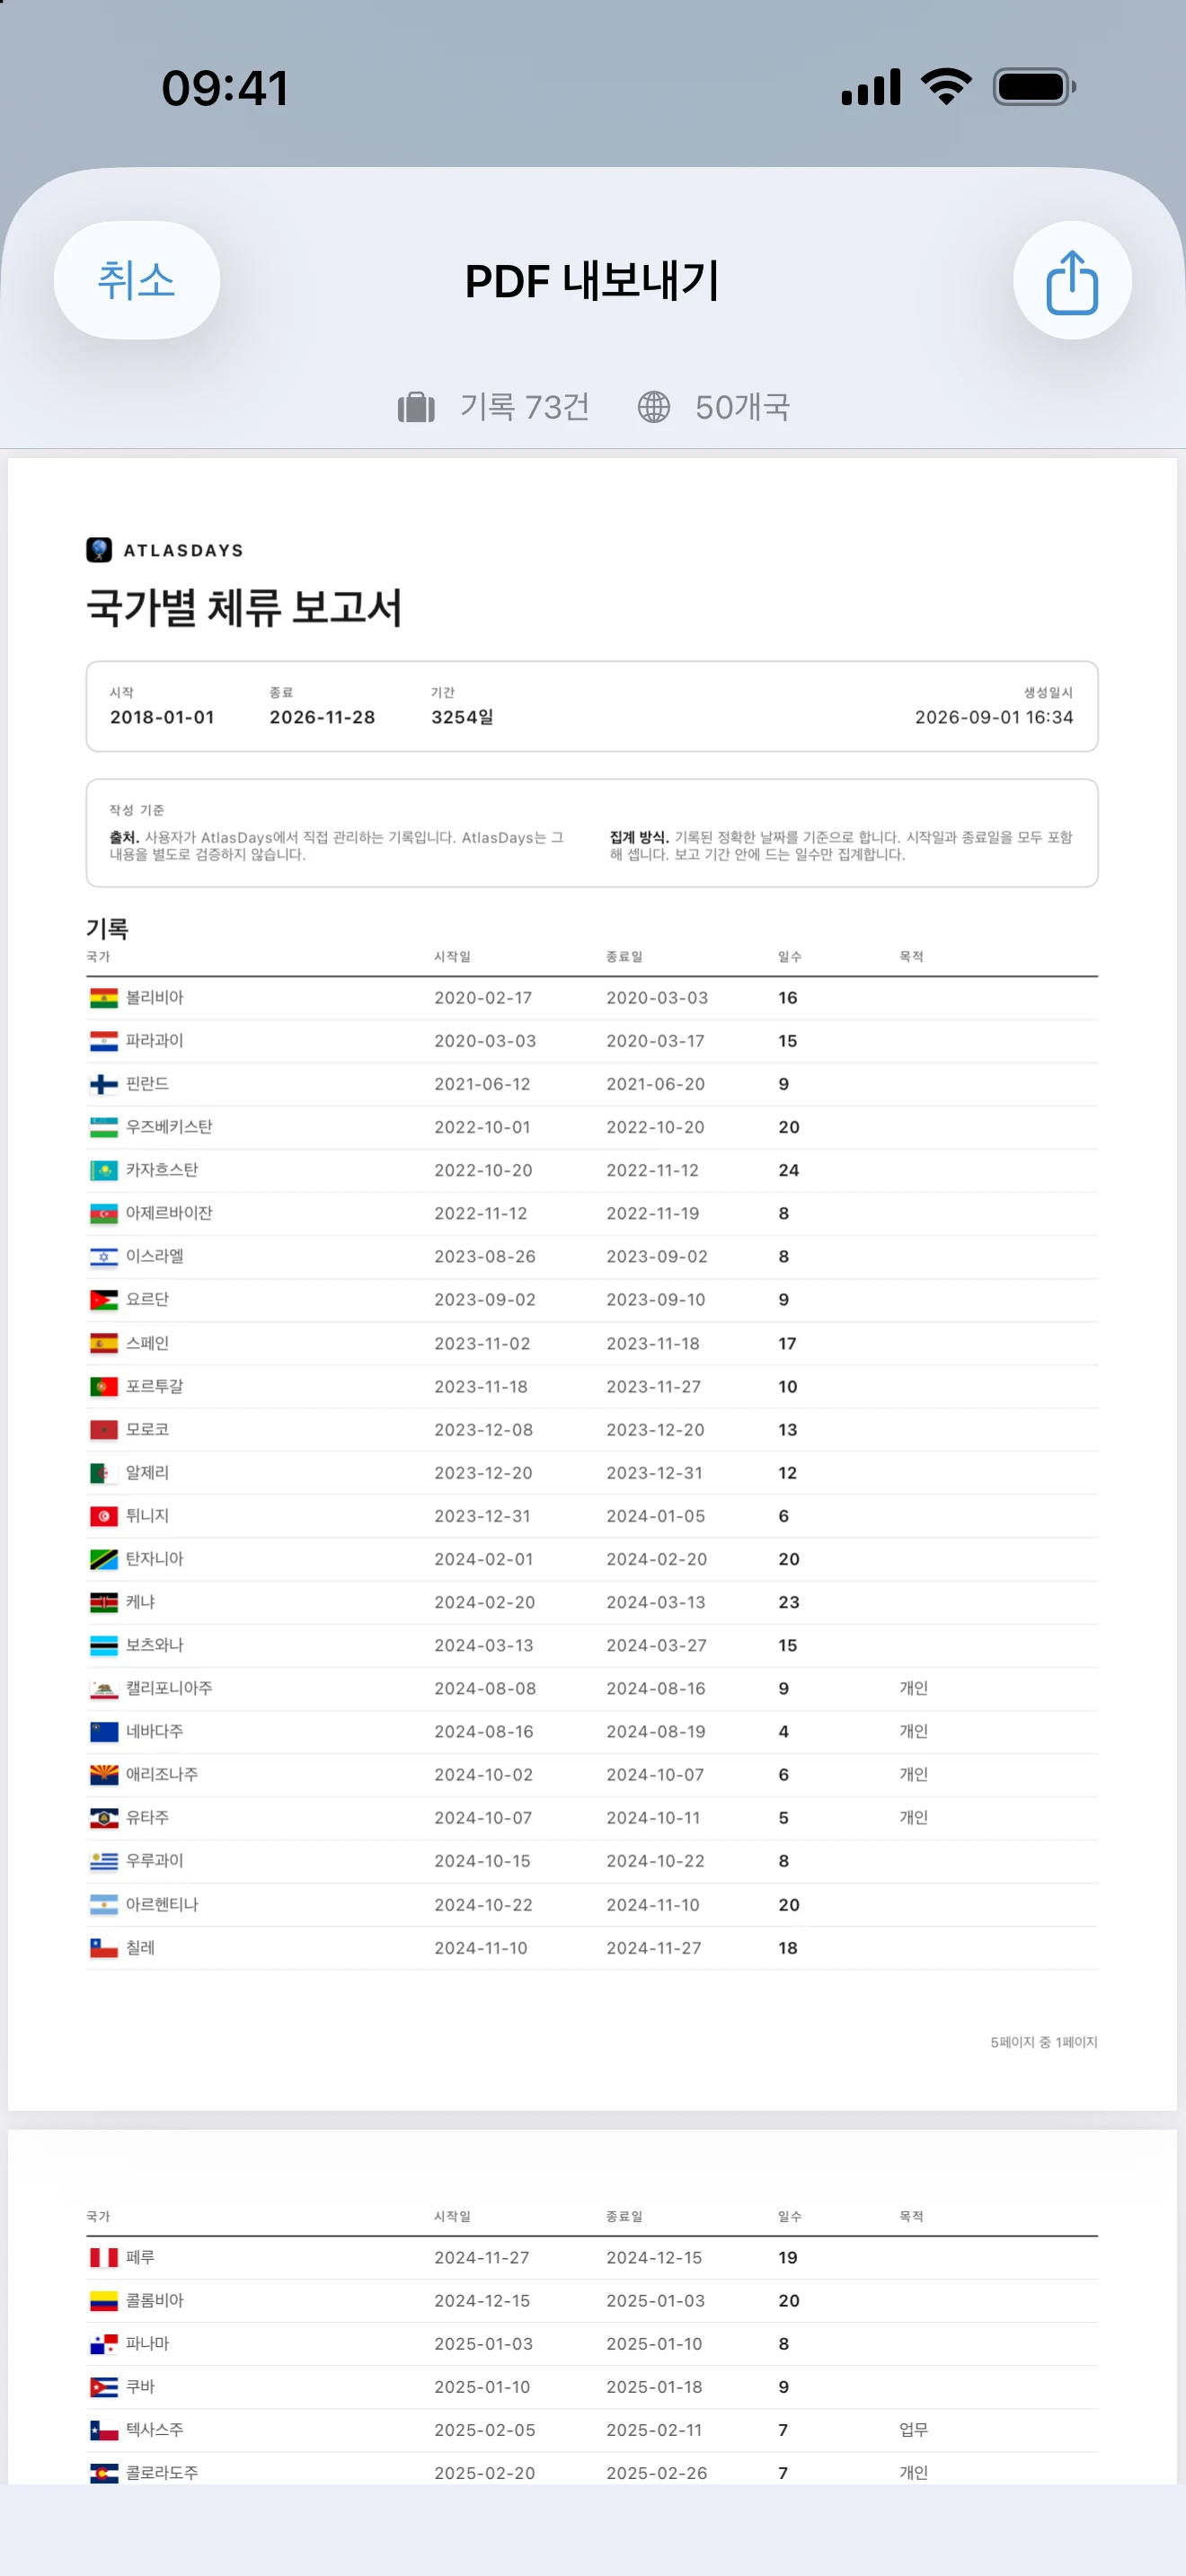Tap the cellular signal bars icon
The height and width of the screenshot is (2576, 1186).
(x=871, y=87)
